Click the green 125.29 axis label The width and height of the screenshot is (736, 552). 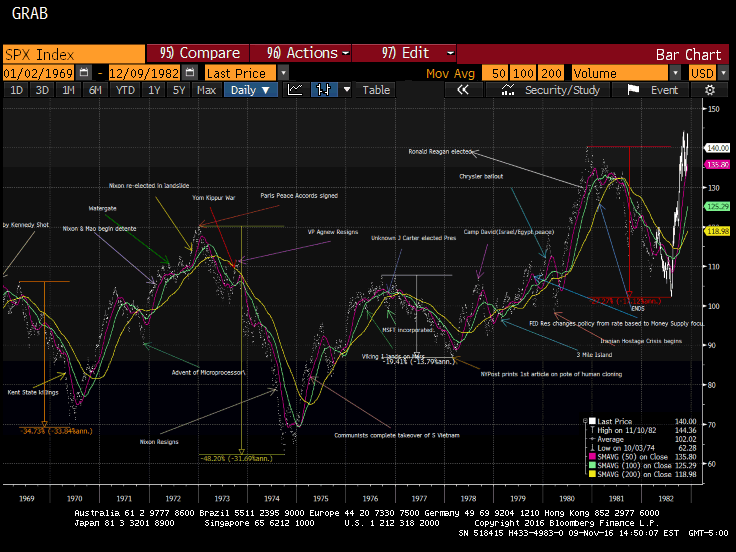click(718, 206)
